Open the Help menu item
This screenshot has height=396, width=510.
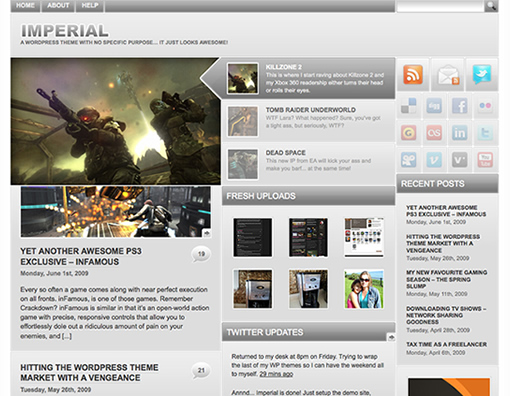tap(90, 6)
